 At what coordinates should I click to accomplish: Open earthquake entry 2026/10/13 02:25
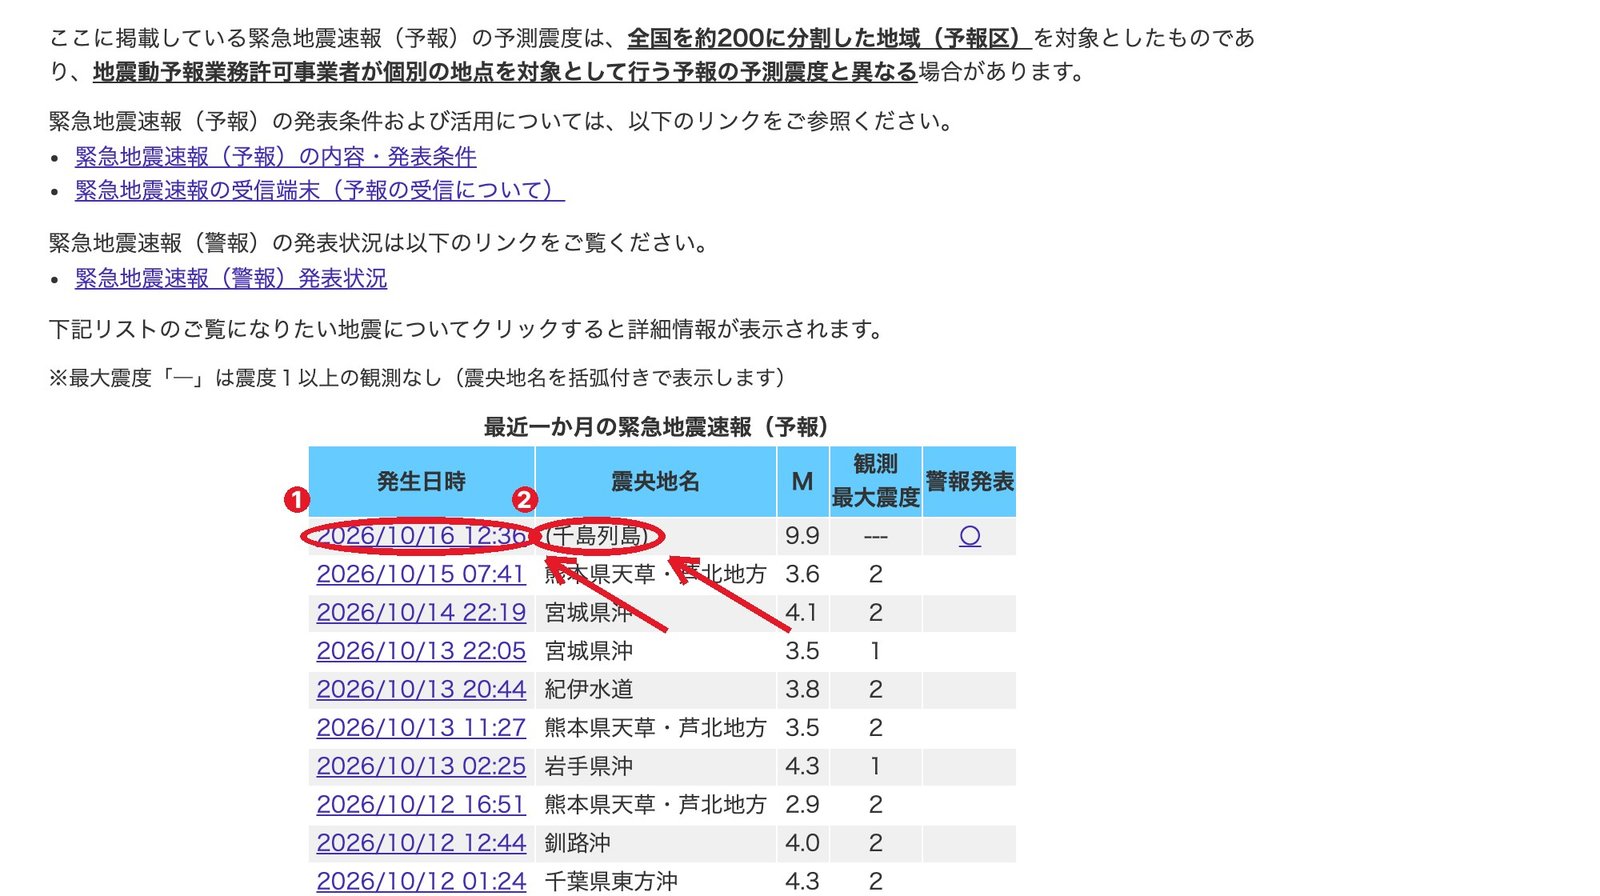click(x=421, y=766)
